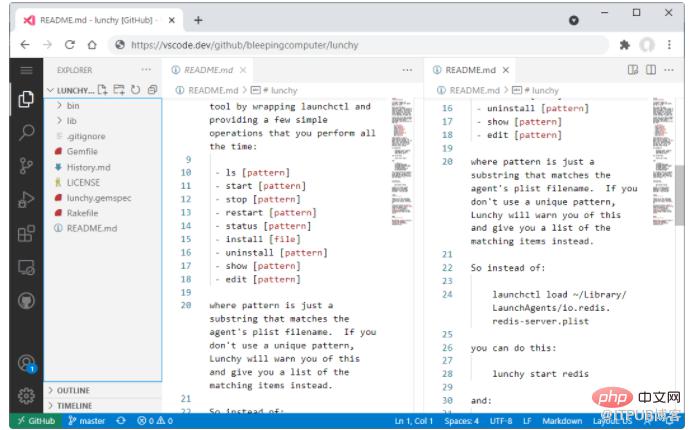Open the Manage settings gear
691x430 pixels.
pos(26,395)
